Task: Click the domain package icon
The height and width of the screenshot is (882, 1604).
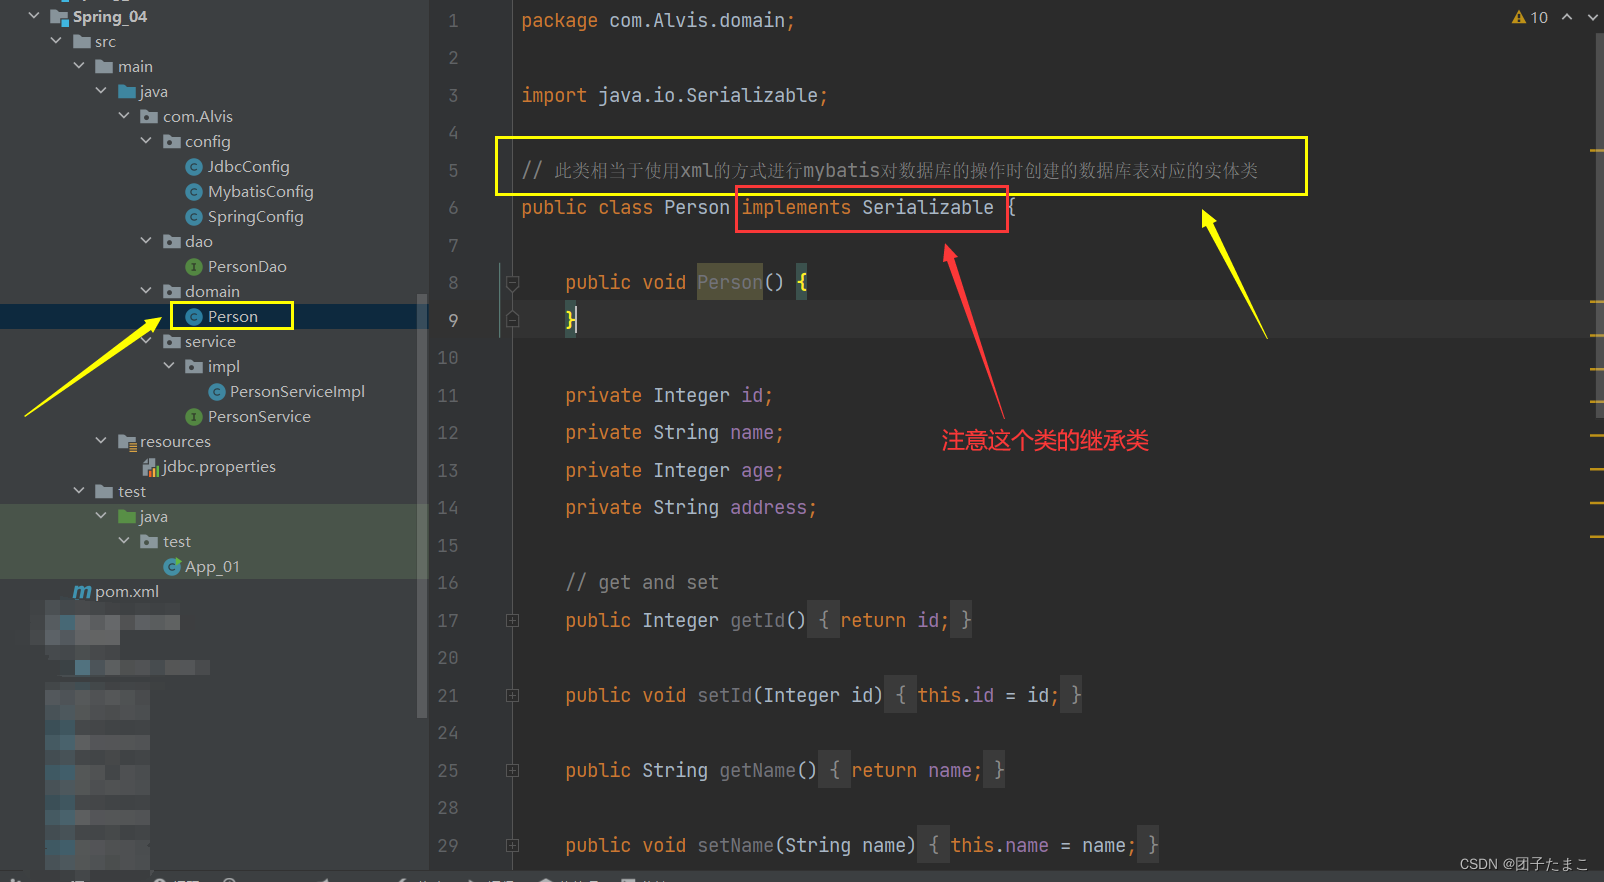Action: click(x=172, y=292)
